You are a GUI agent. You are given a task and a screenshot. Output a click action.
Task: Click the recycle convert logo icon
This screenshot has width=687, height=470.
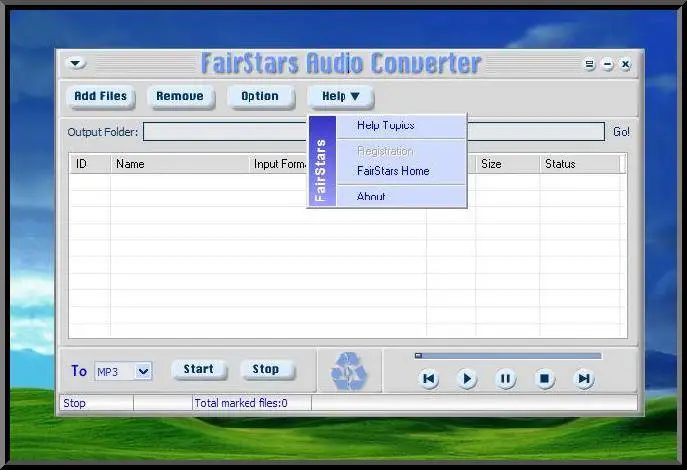(x=349, y=371)
